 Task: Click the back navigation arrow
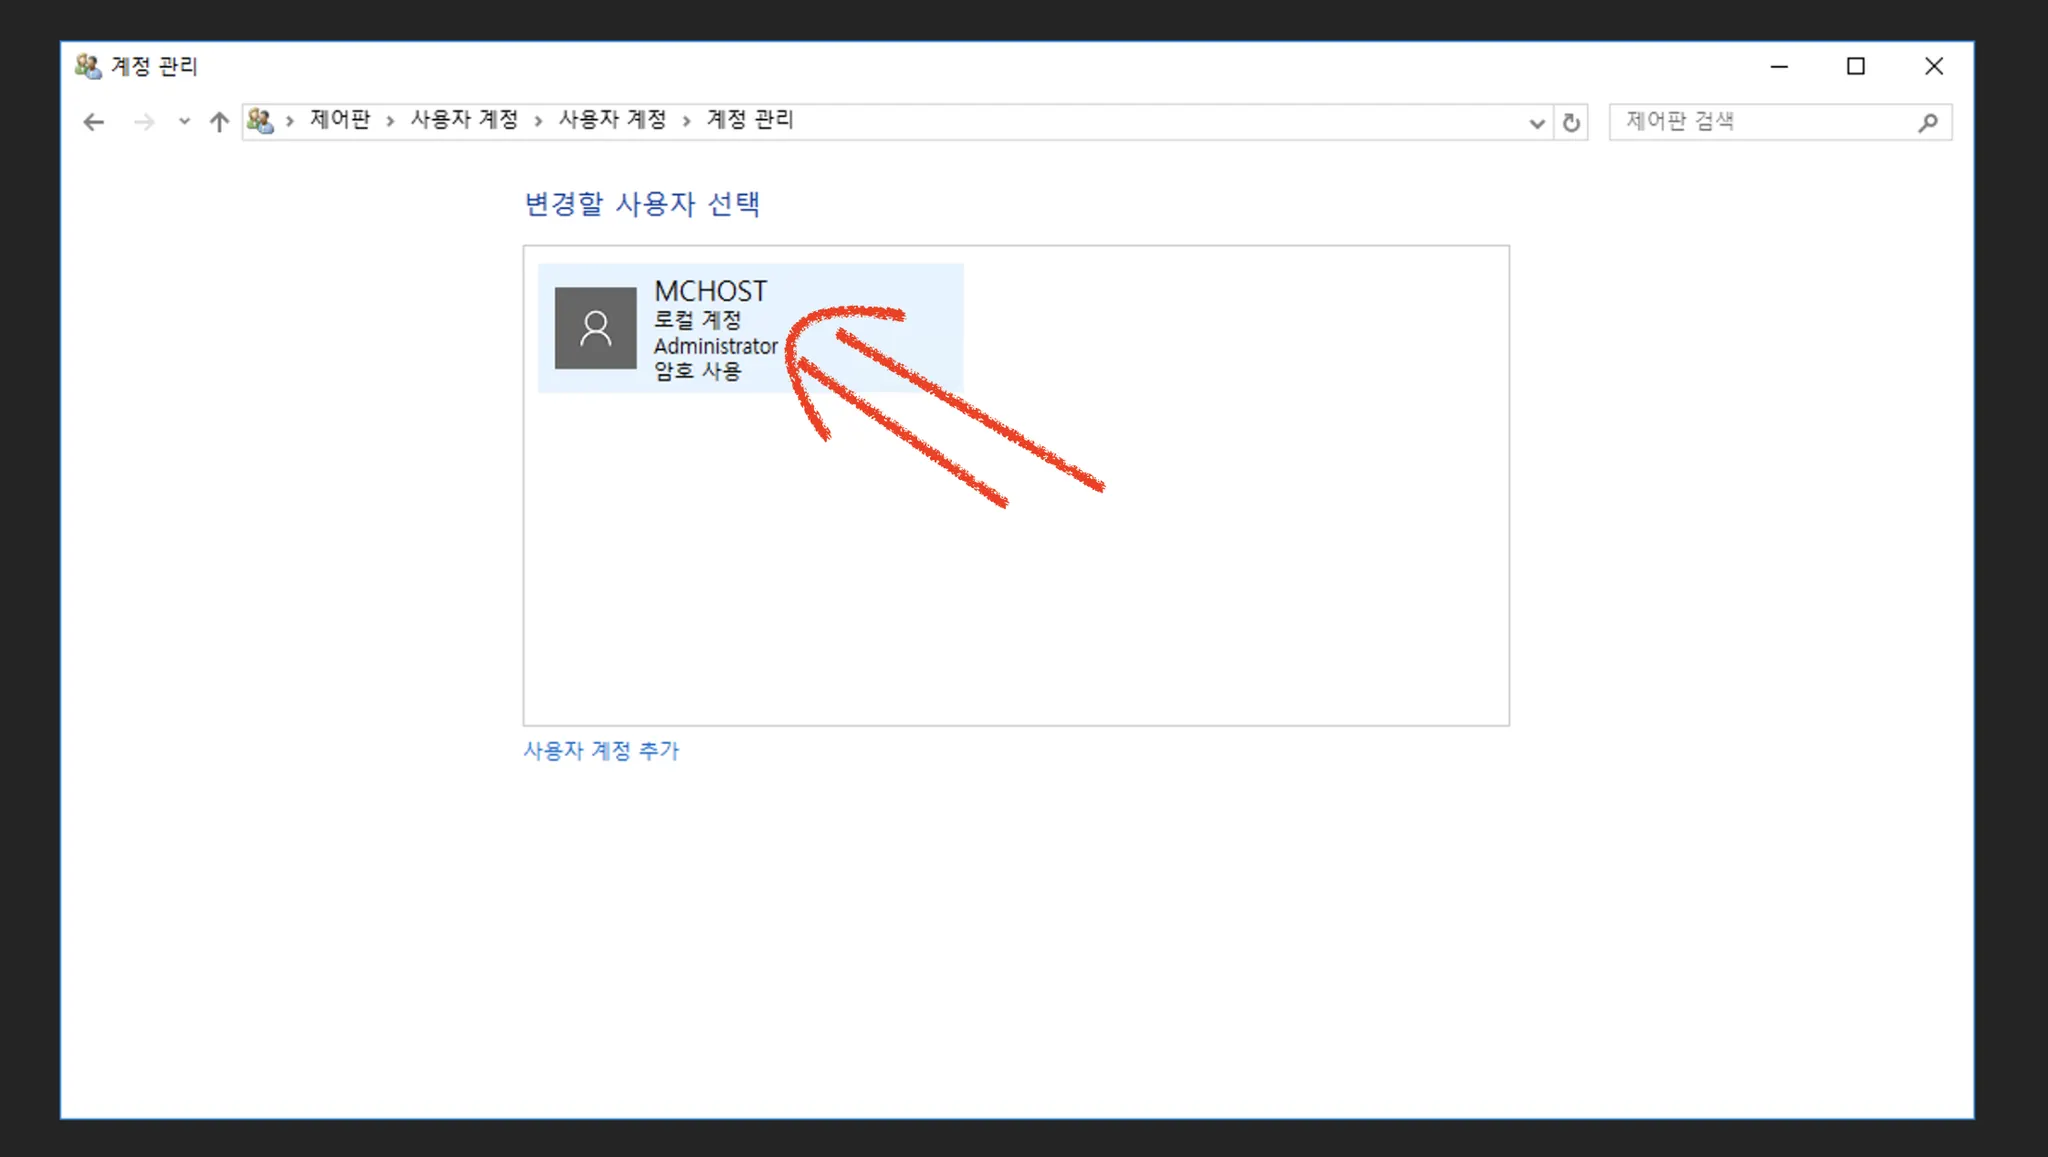coord(94,122)
